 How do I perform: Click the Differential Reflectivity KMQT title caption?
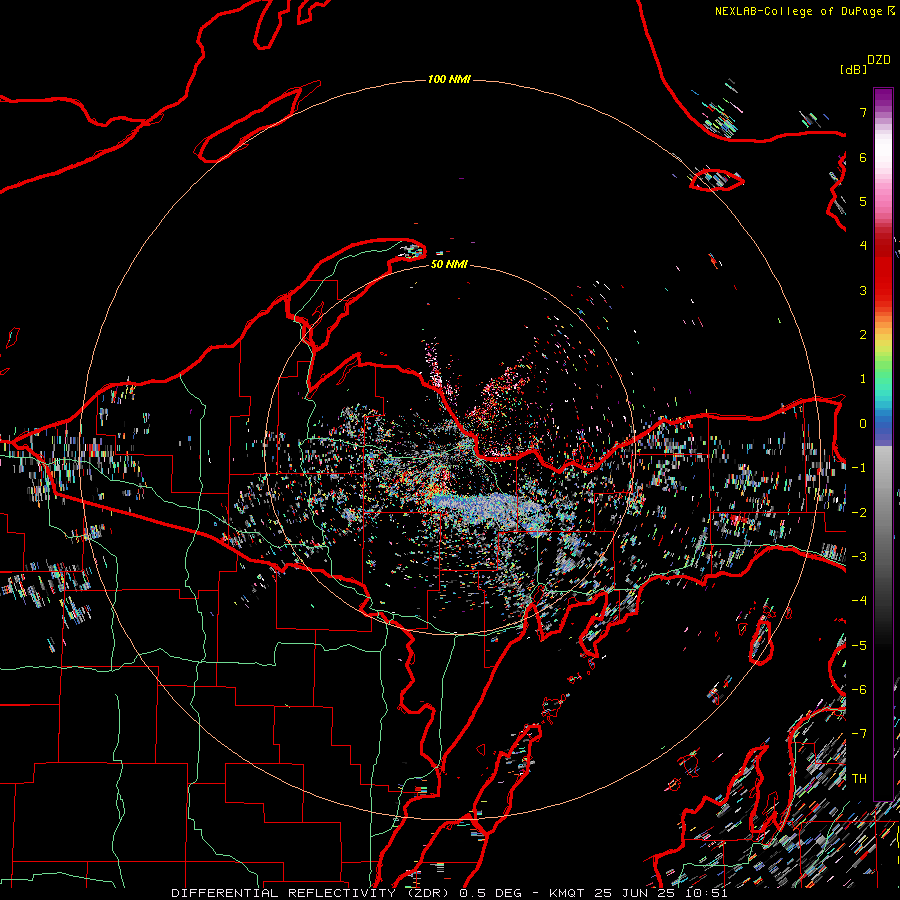(x=449, y=893)
